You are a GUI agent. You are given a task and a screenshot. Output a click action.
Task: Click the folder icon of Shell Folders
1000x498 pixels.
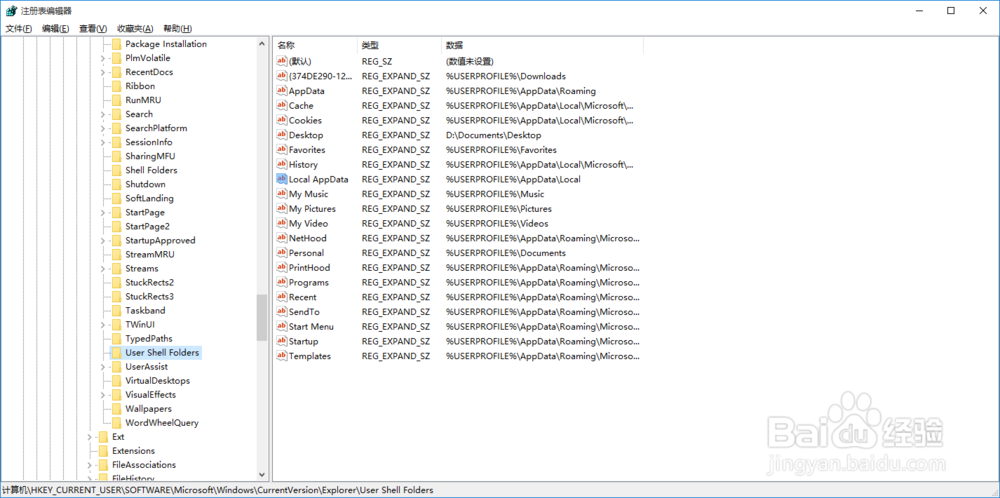pyautogui.click(x=116, y=170)
